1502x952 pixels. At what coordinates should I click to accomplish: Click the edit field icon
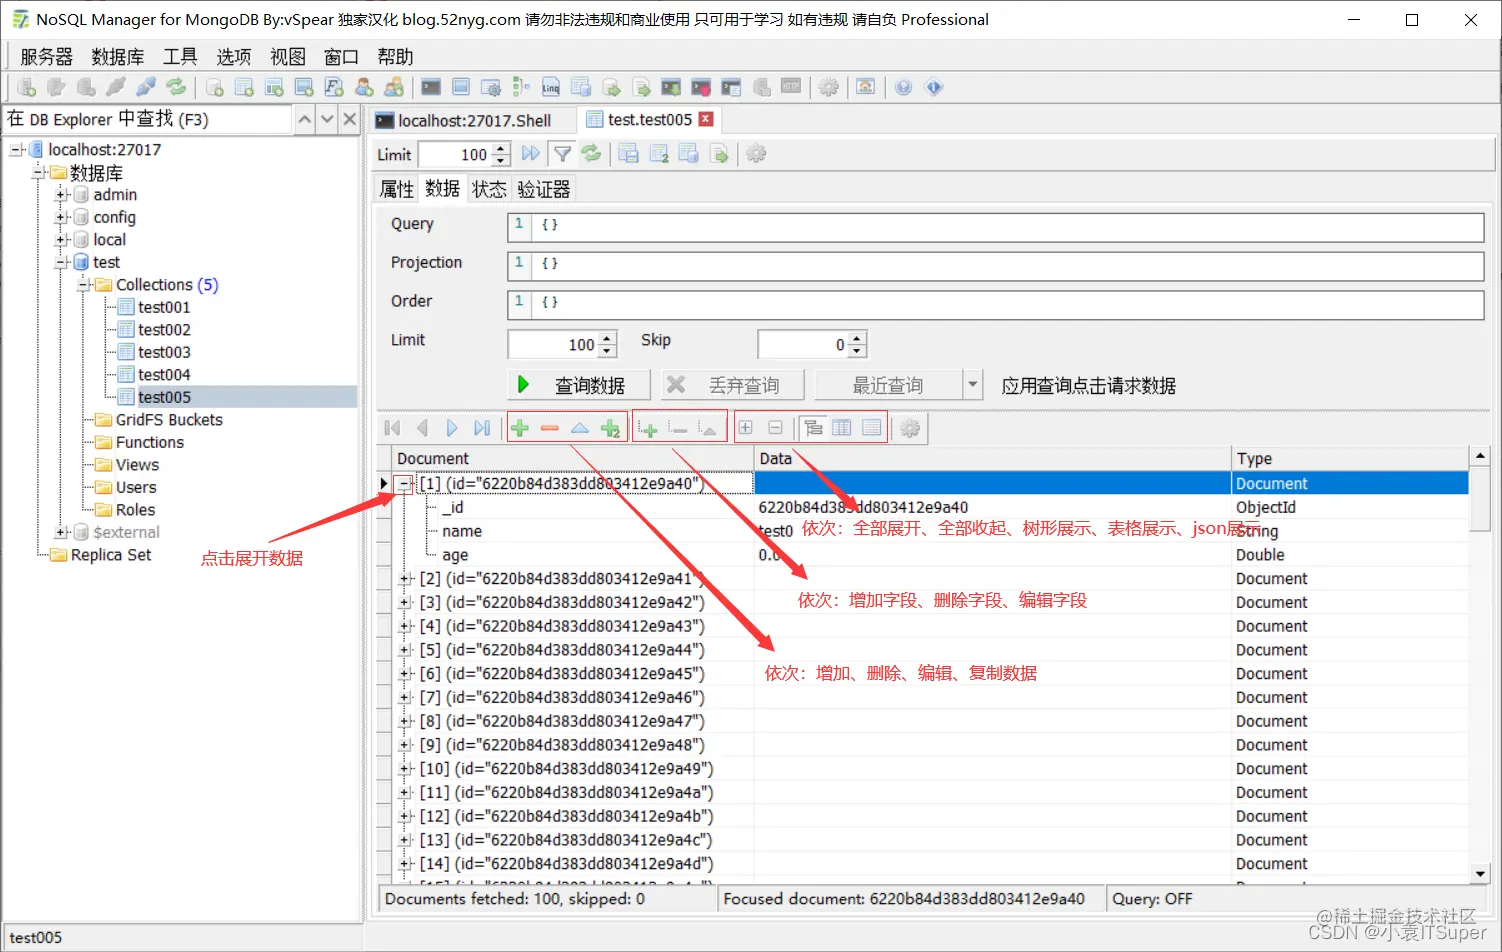(x=709, y=429)
